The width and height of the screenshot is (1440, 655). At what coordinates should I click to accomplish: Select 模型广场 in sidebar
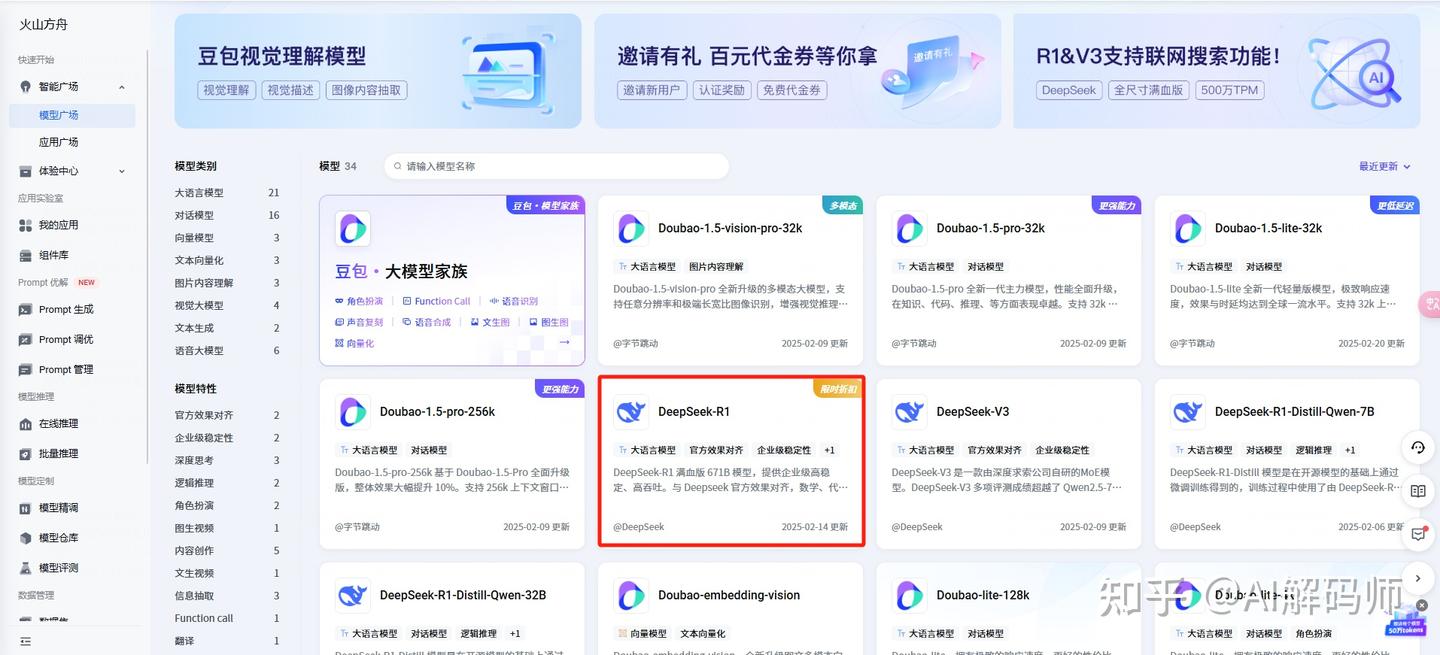pos(72,115)
